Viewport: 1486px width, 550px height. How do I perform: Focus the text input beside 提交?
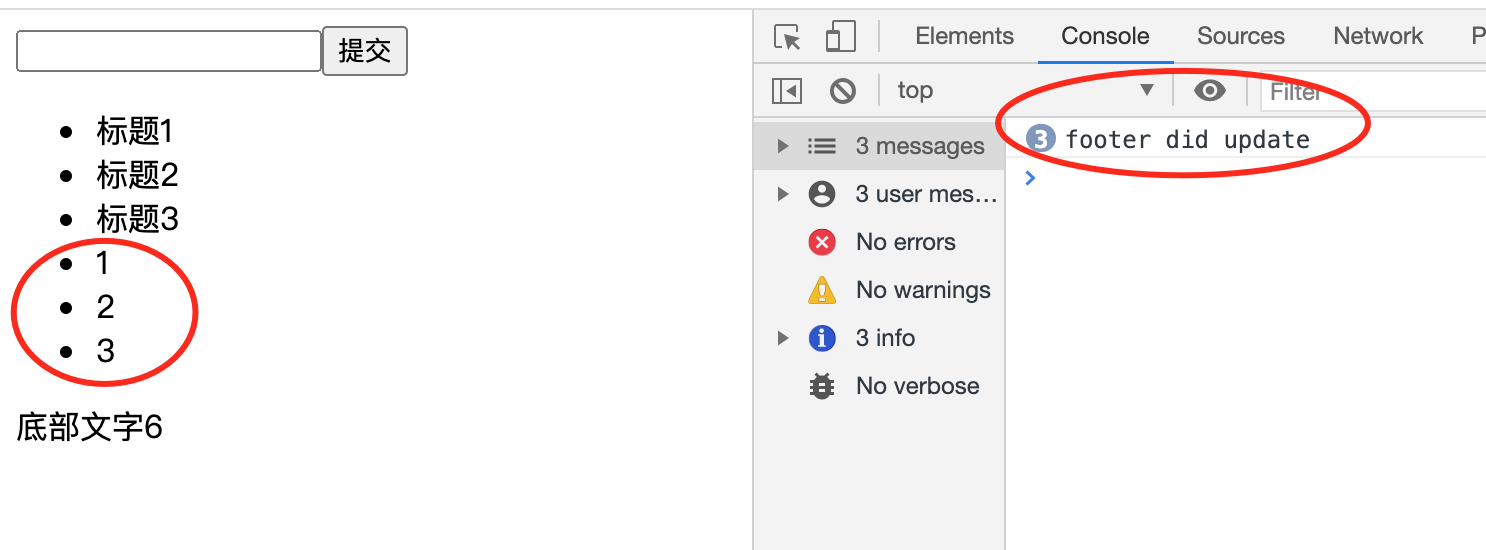(169, 51)
